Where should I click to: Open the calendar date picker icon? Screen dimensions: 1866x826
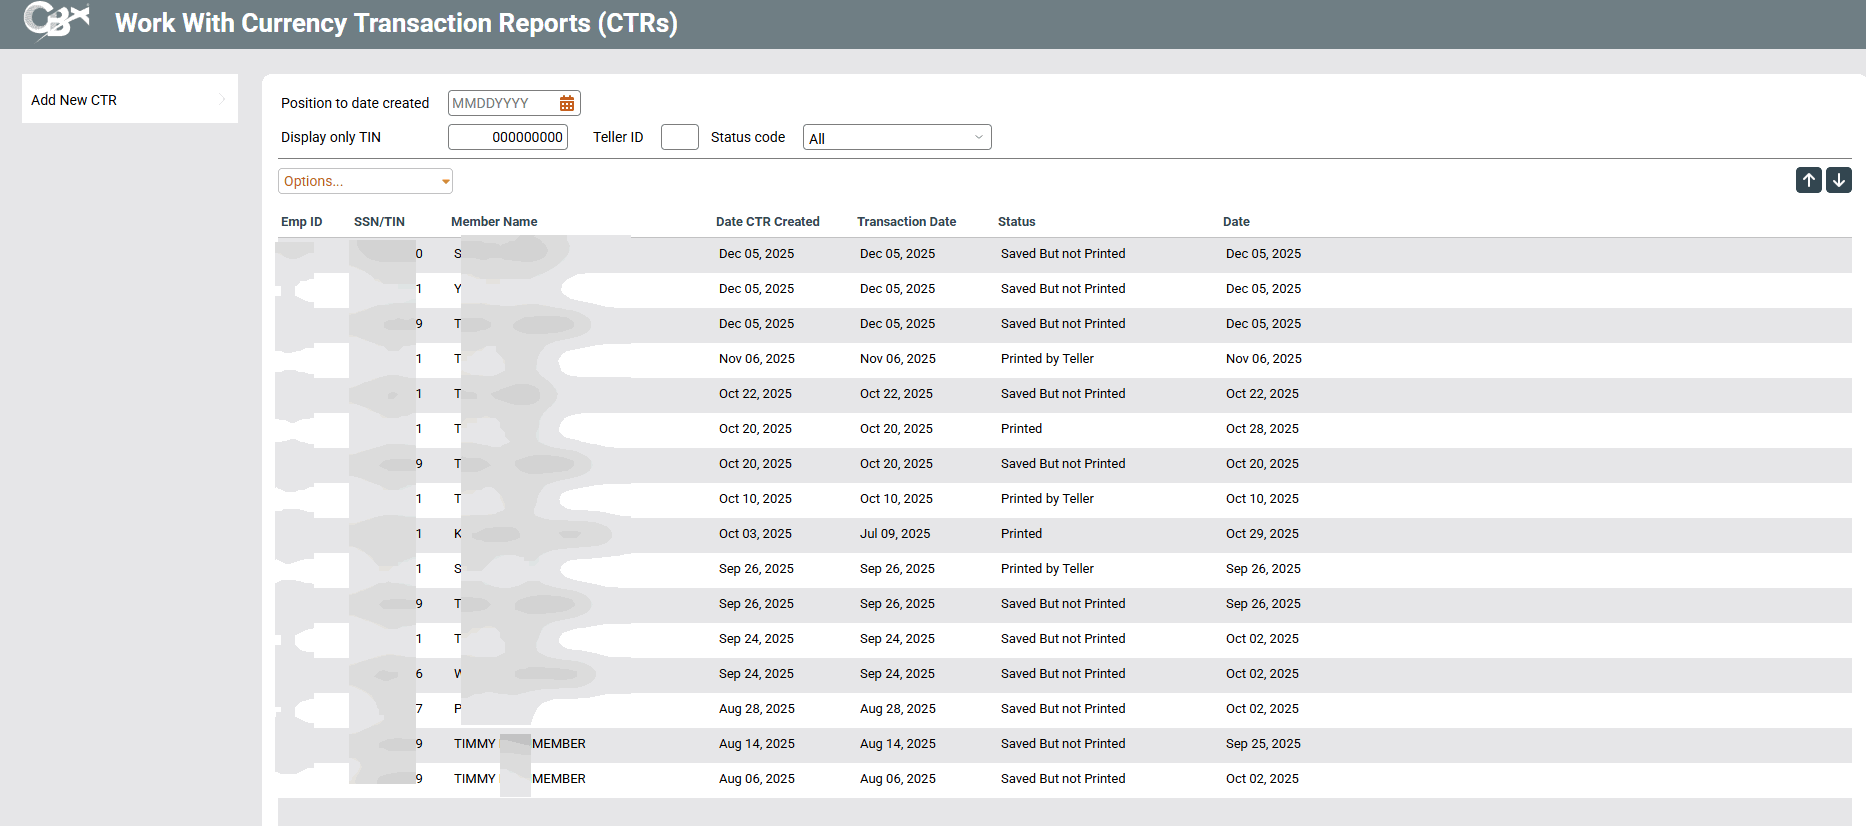(x=567, y=103)
